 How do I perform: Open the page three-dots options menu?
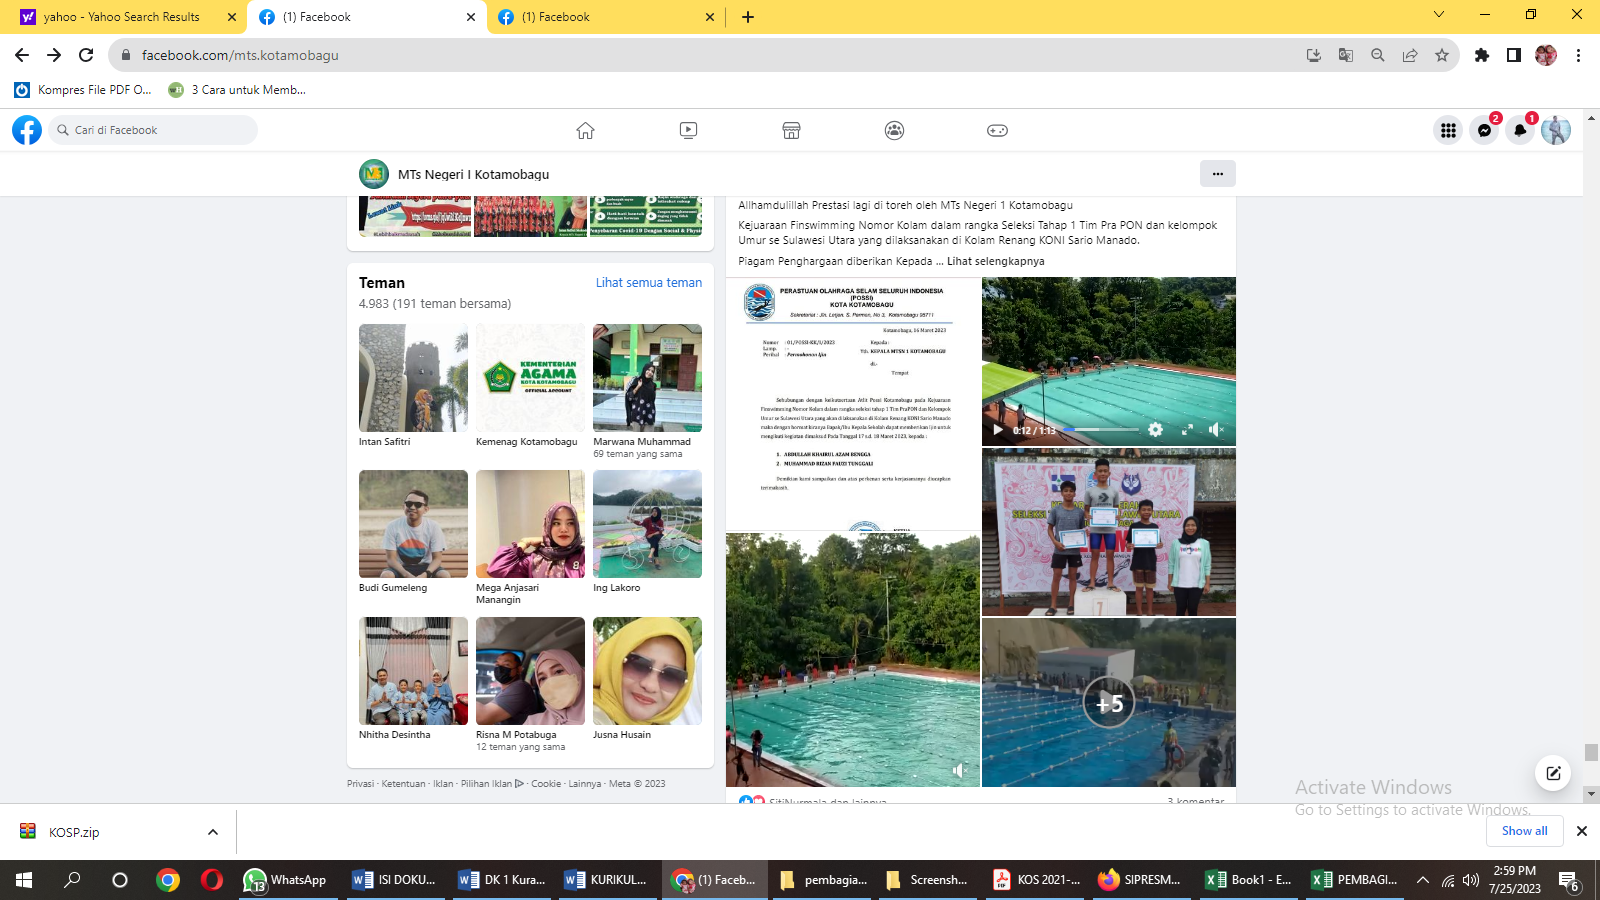click(1217, 174)
